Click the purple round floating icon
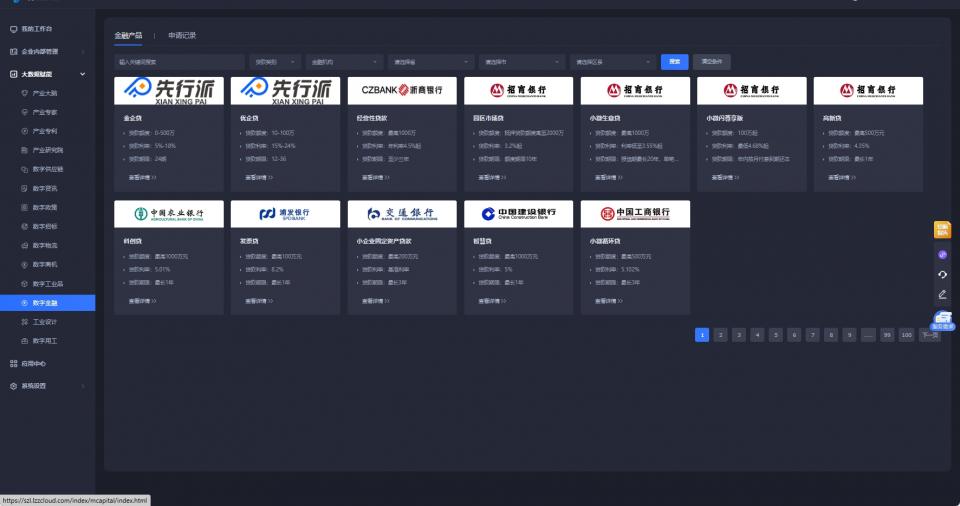Viewport: 960px width, 506px height. click(x=942, y=254)
